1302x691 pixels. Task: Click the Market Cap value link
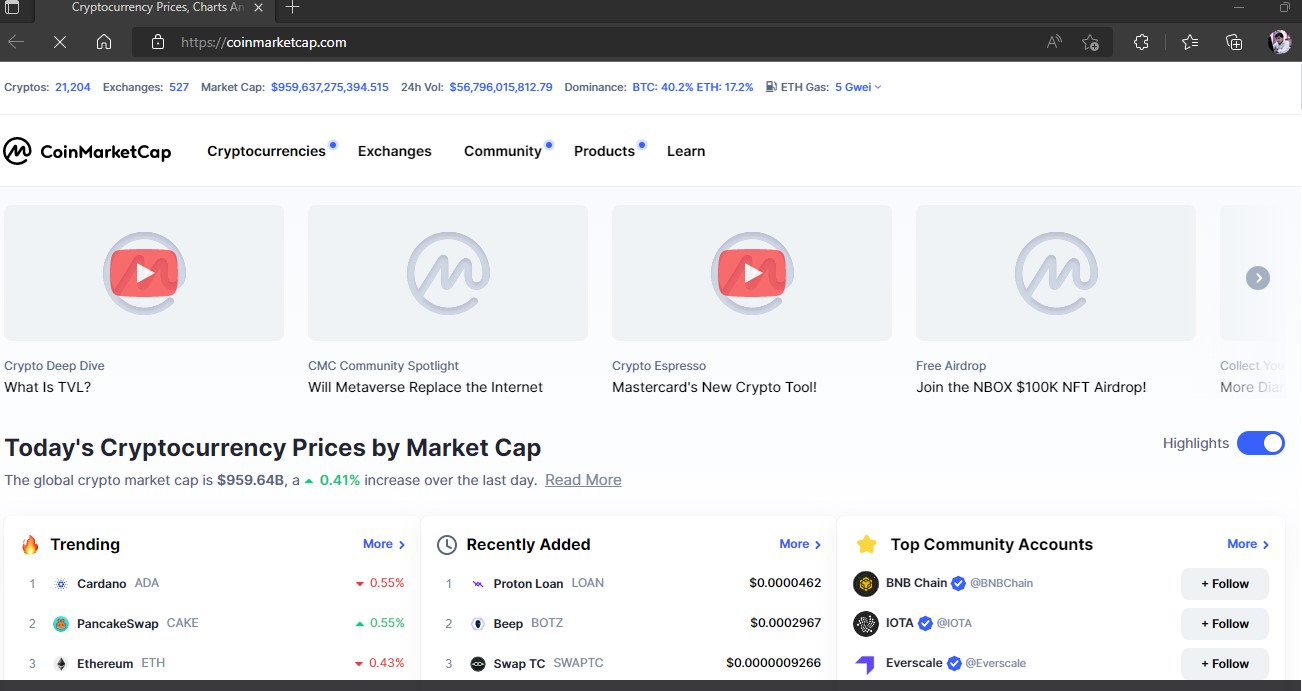point(330,87)
